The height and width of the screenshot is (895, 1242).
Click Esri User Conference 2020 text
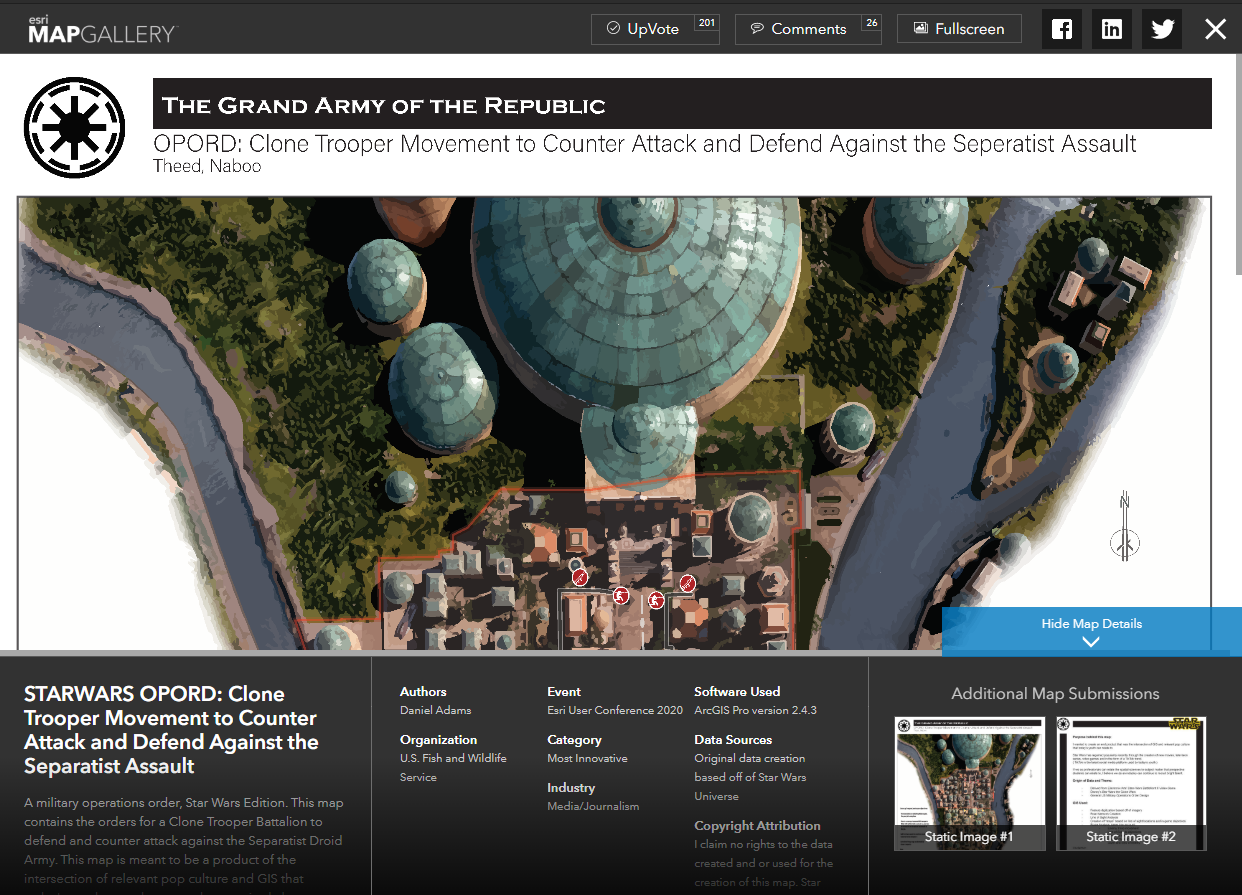[615, 710]
